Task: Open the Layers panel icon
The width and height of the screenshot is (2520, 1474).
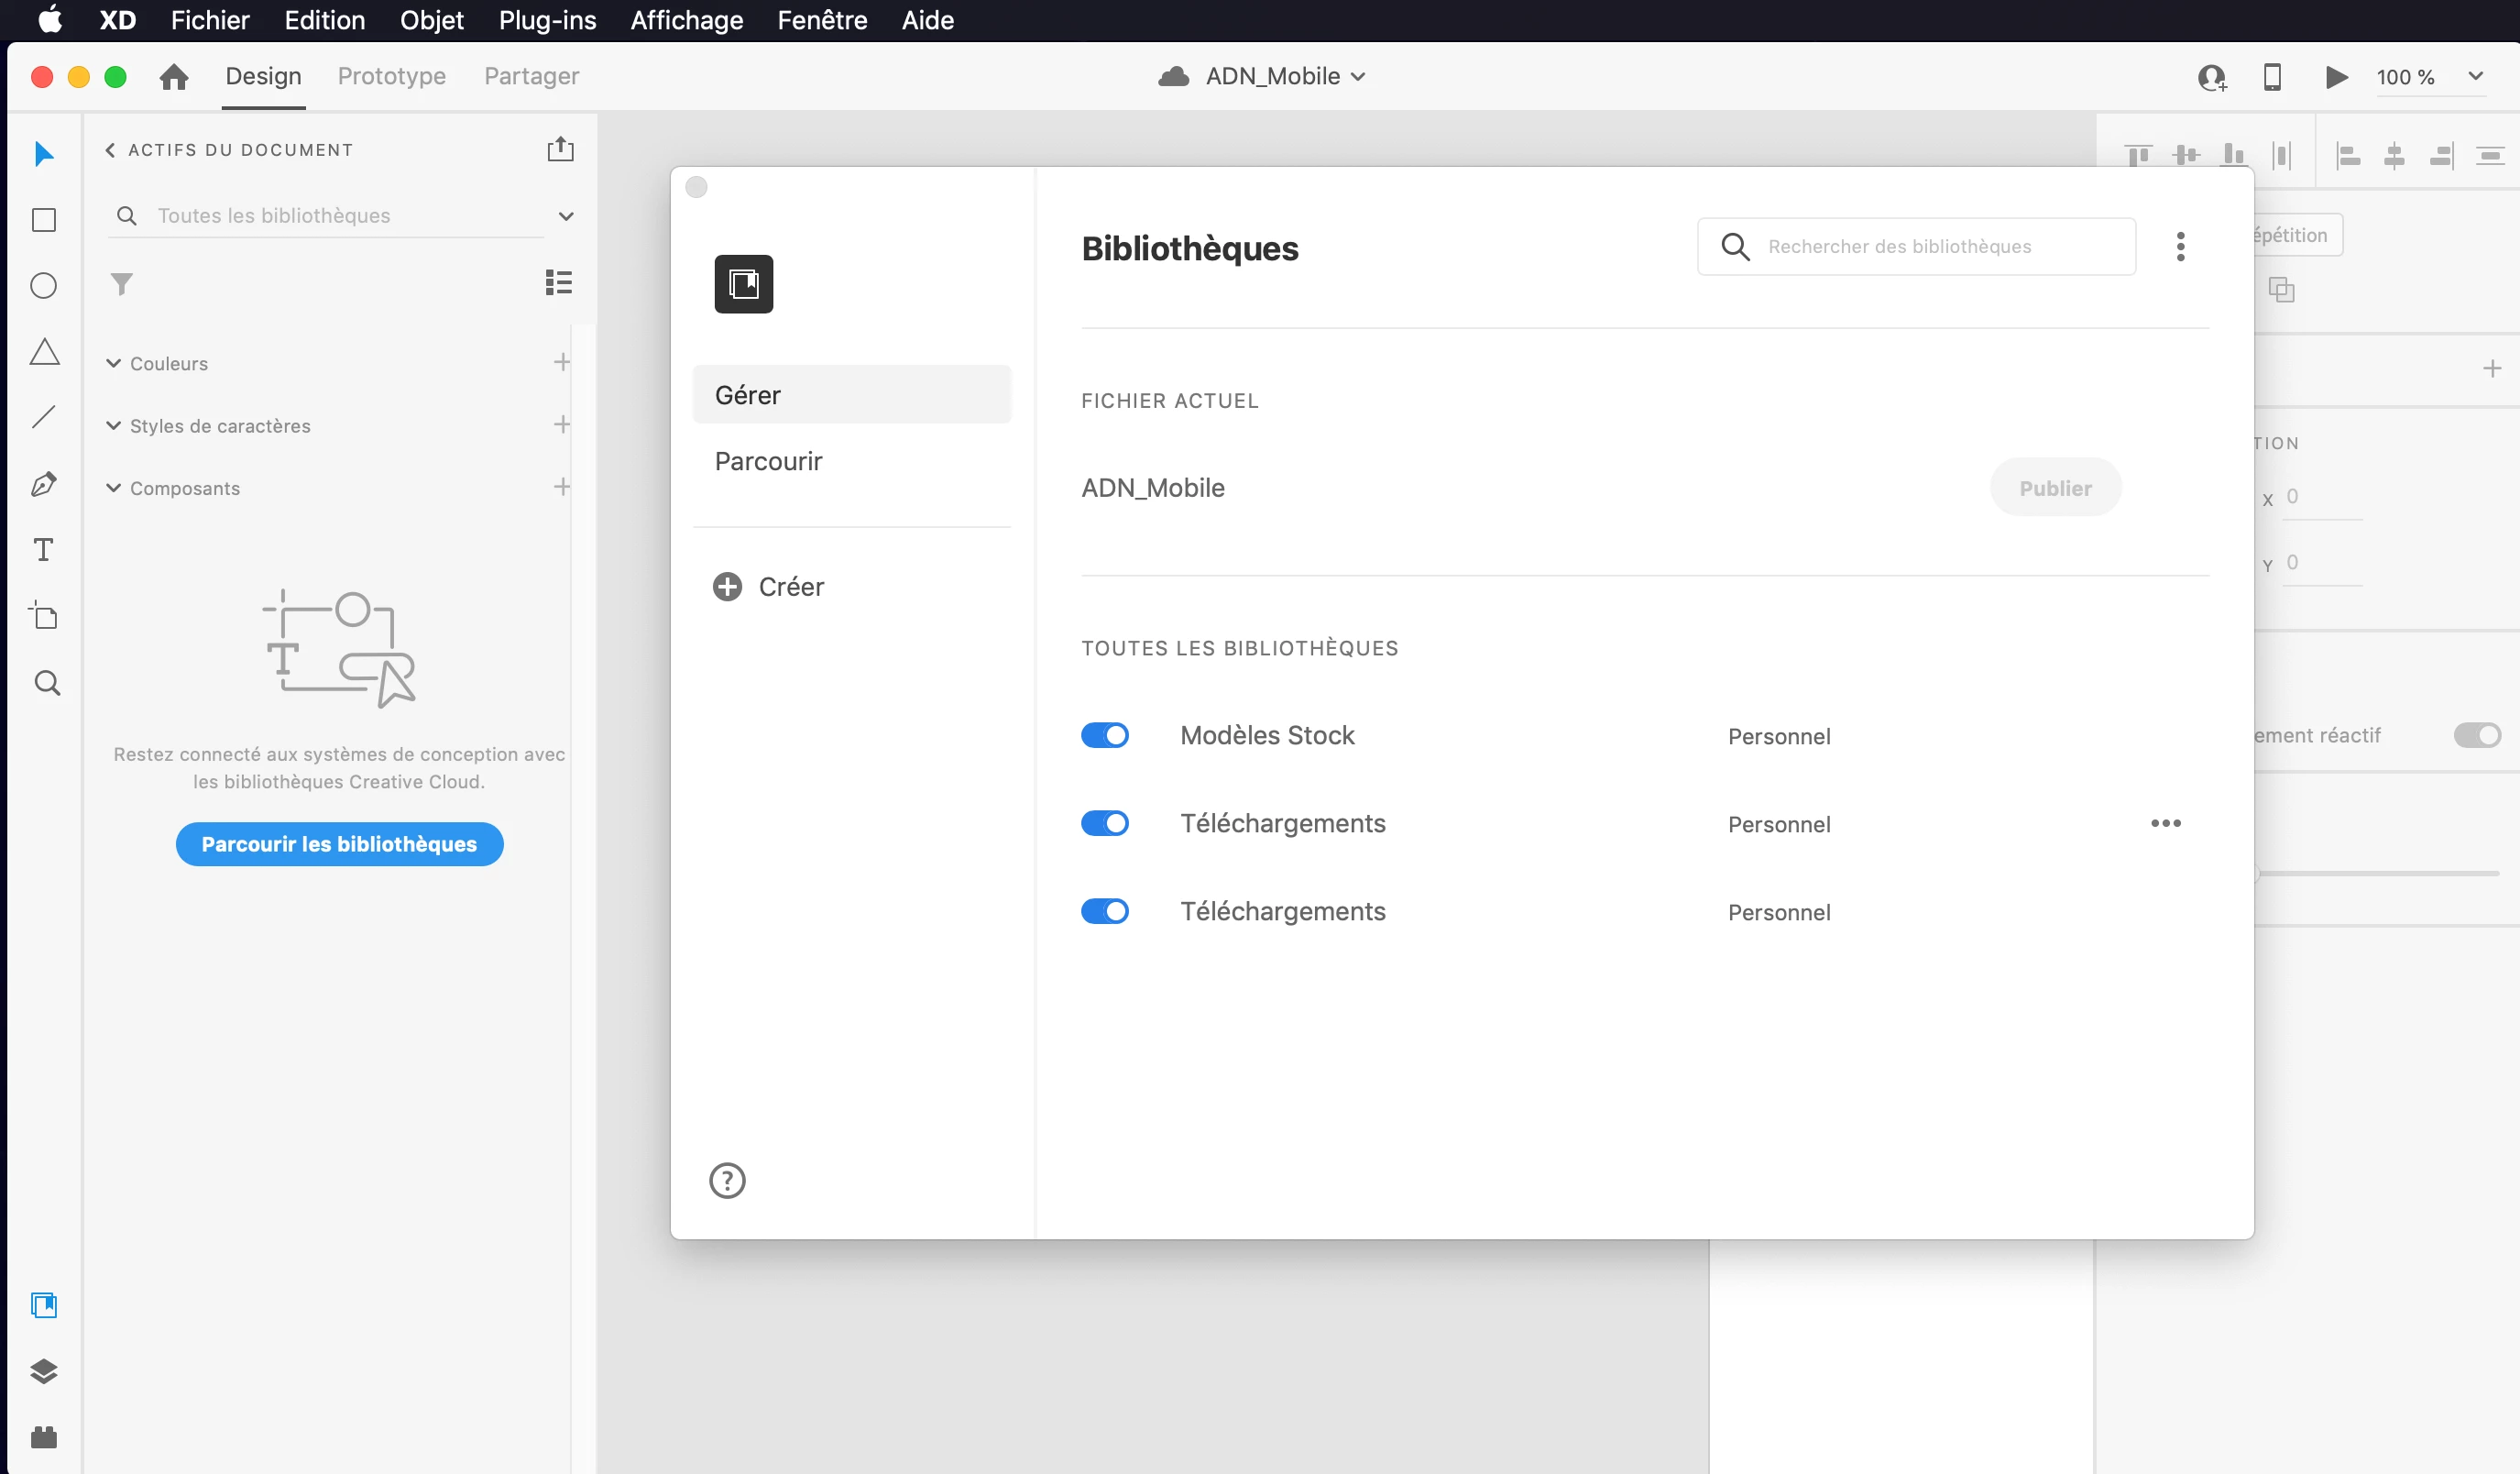Action: [x=44, y=1371]
